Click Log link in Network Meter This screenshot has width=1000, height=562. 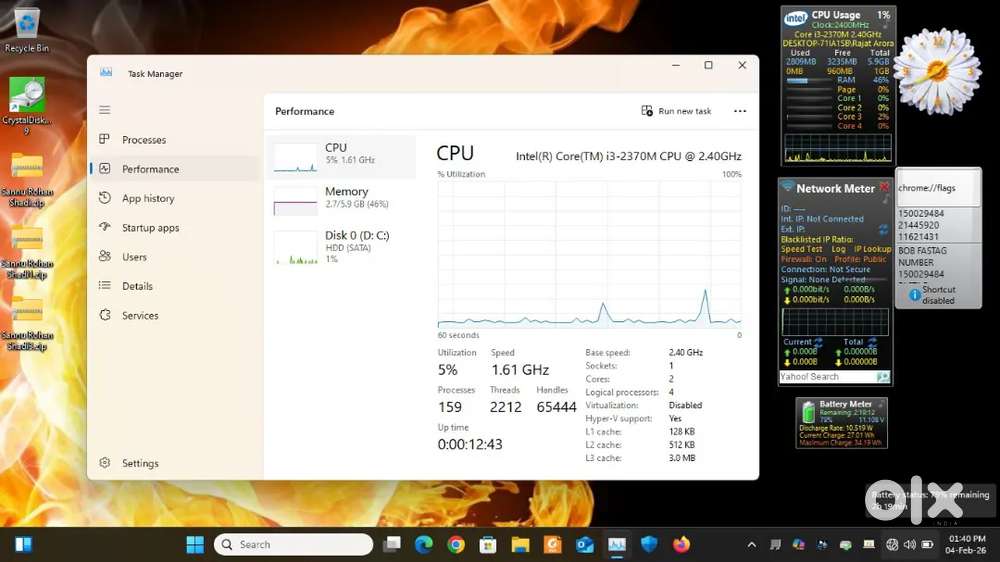tap(838, 249)
